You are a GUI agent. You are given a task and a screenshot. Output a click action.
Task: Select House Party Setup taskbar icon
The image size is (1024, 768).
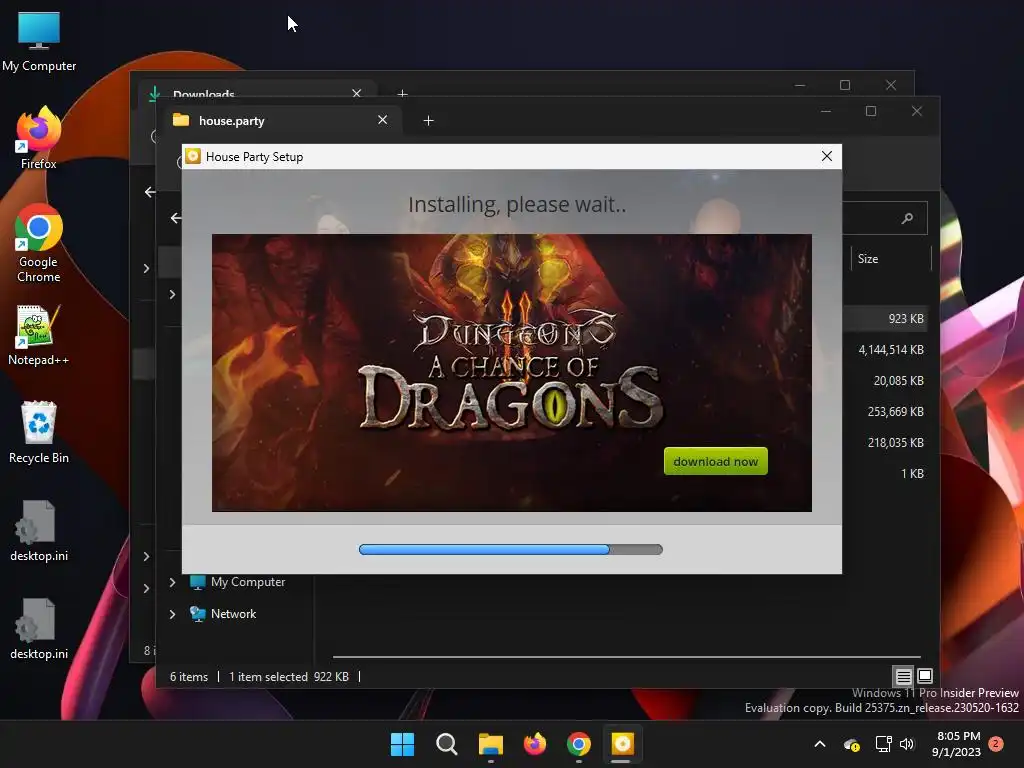[x=622, y=744]
